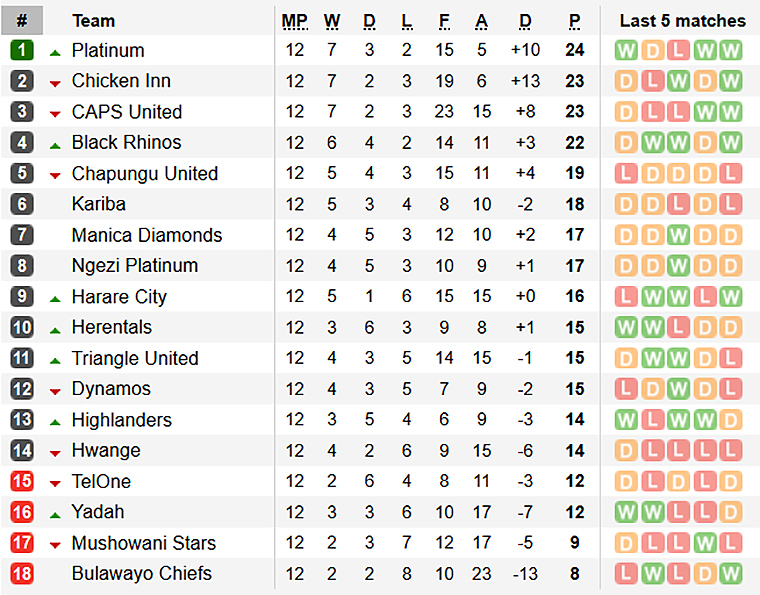Select Chapungu United's first L result badge
Image resolution: width=760 pixels, height=595 pixels.
tap(626, 173)
